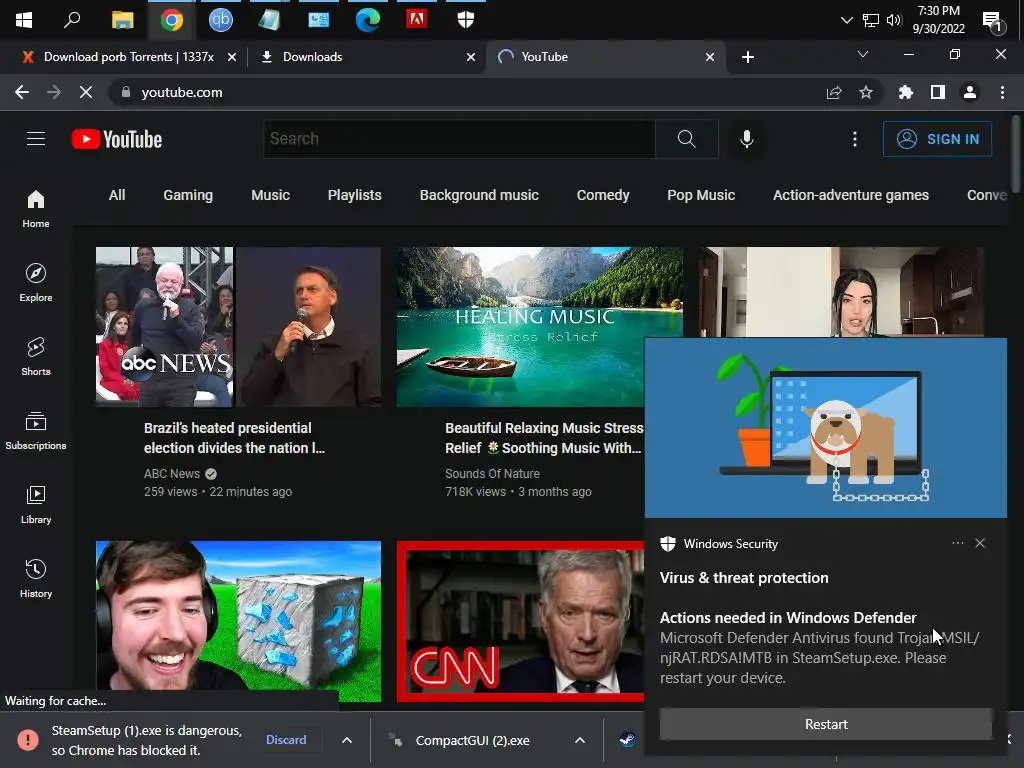Open Brazil's heated presidential election title
Screen dimensions: 1024x768
(234, 438)
